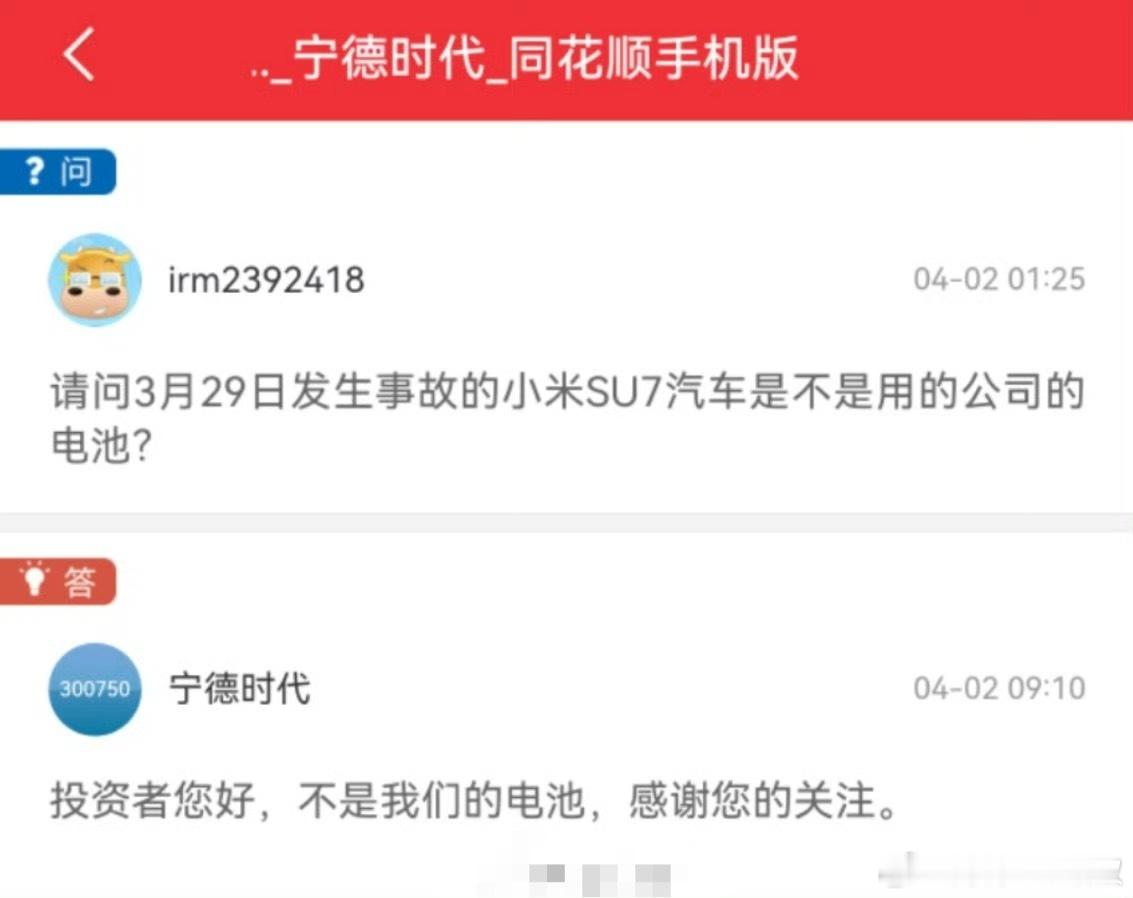The width and height of the screenshot is (1133, 898).
Task: Tap the lightbulb icon in 答 badge
Action: point(34,579)
